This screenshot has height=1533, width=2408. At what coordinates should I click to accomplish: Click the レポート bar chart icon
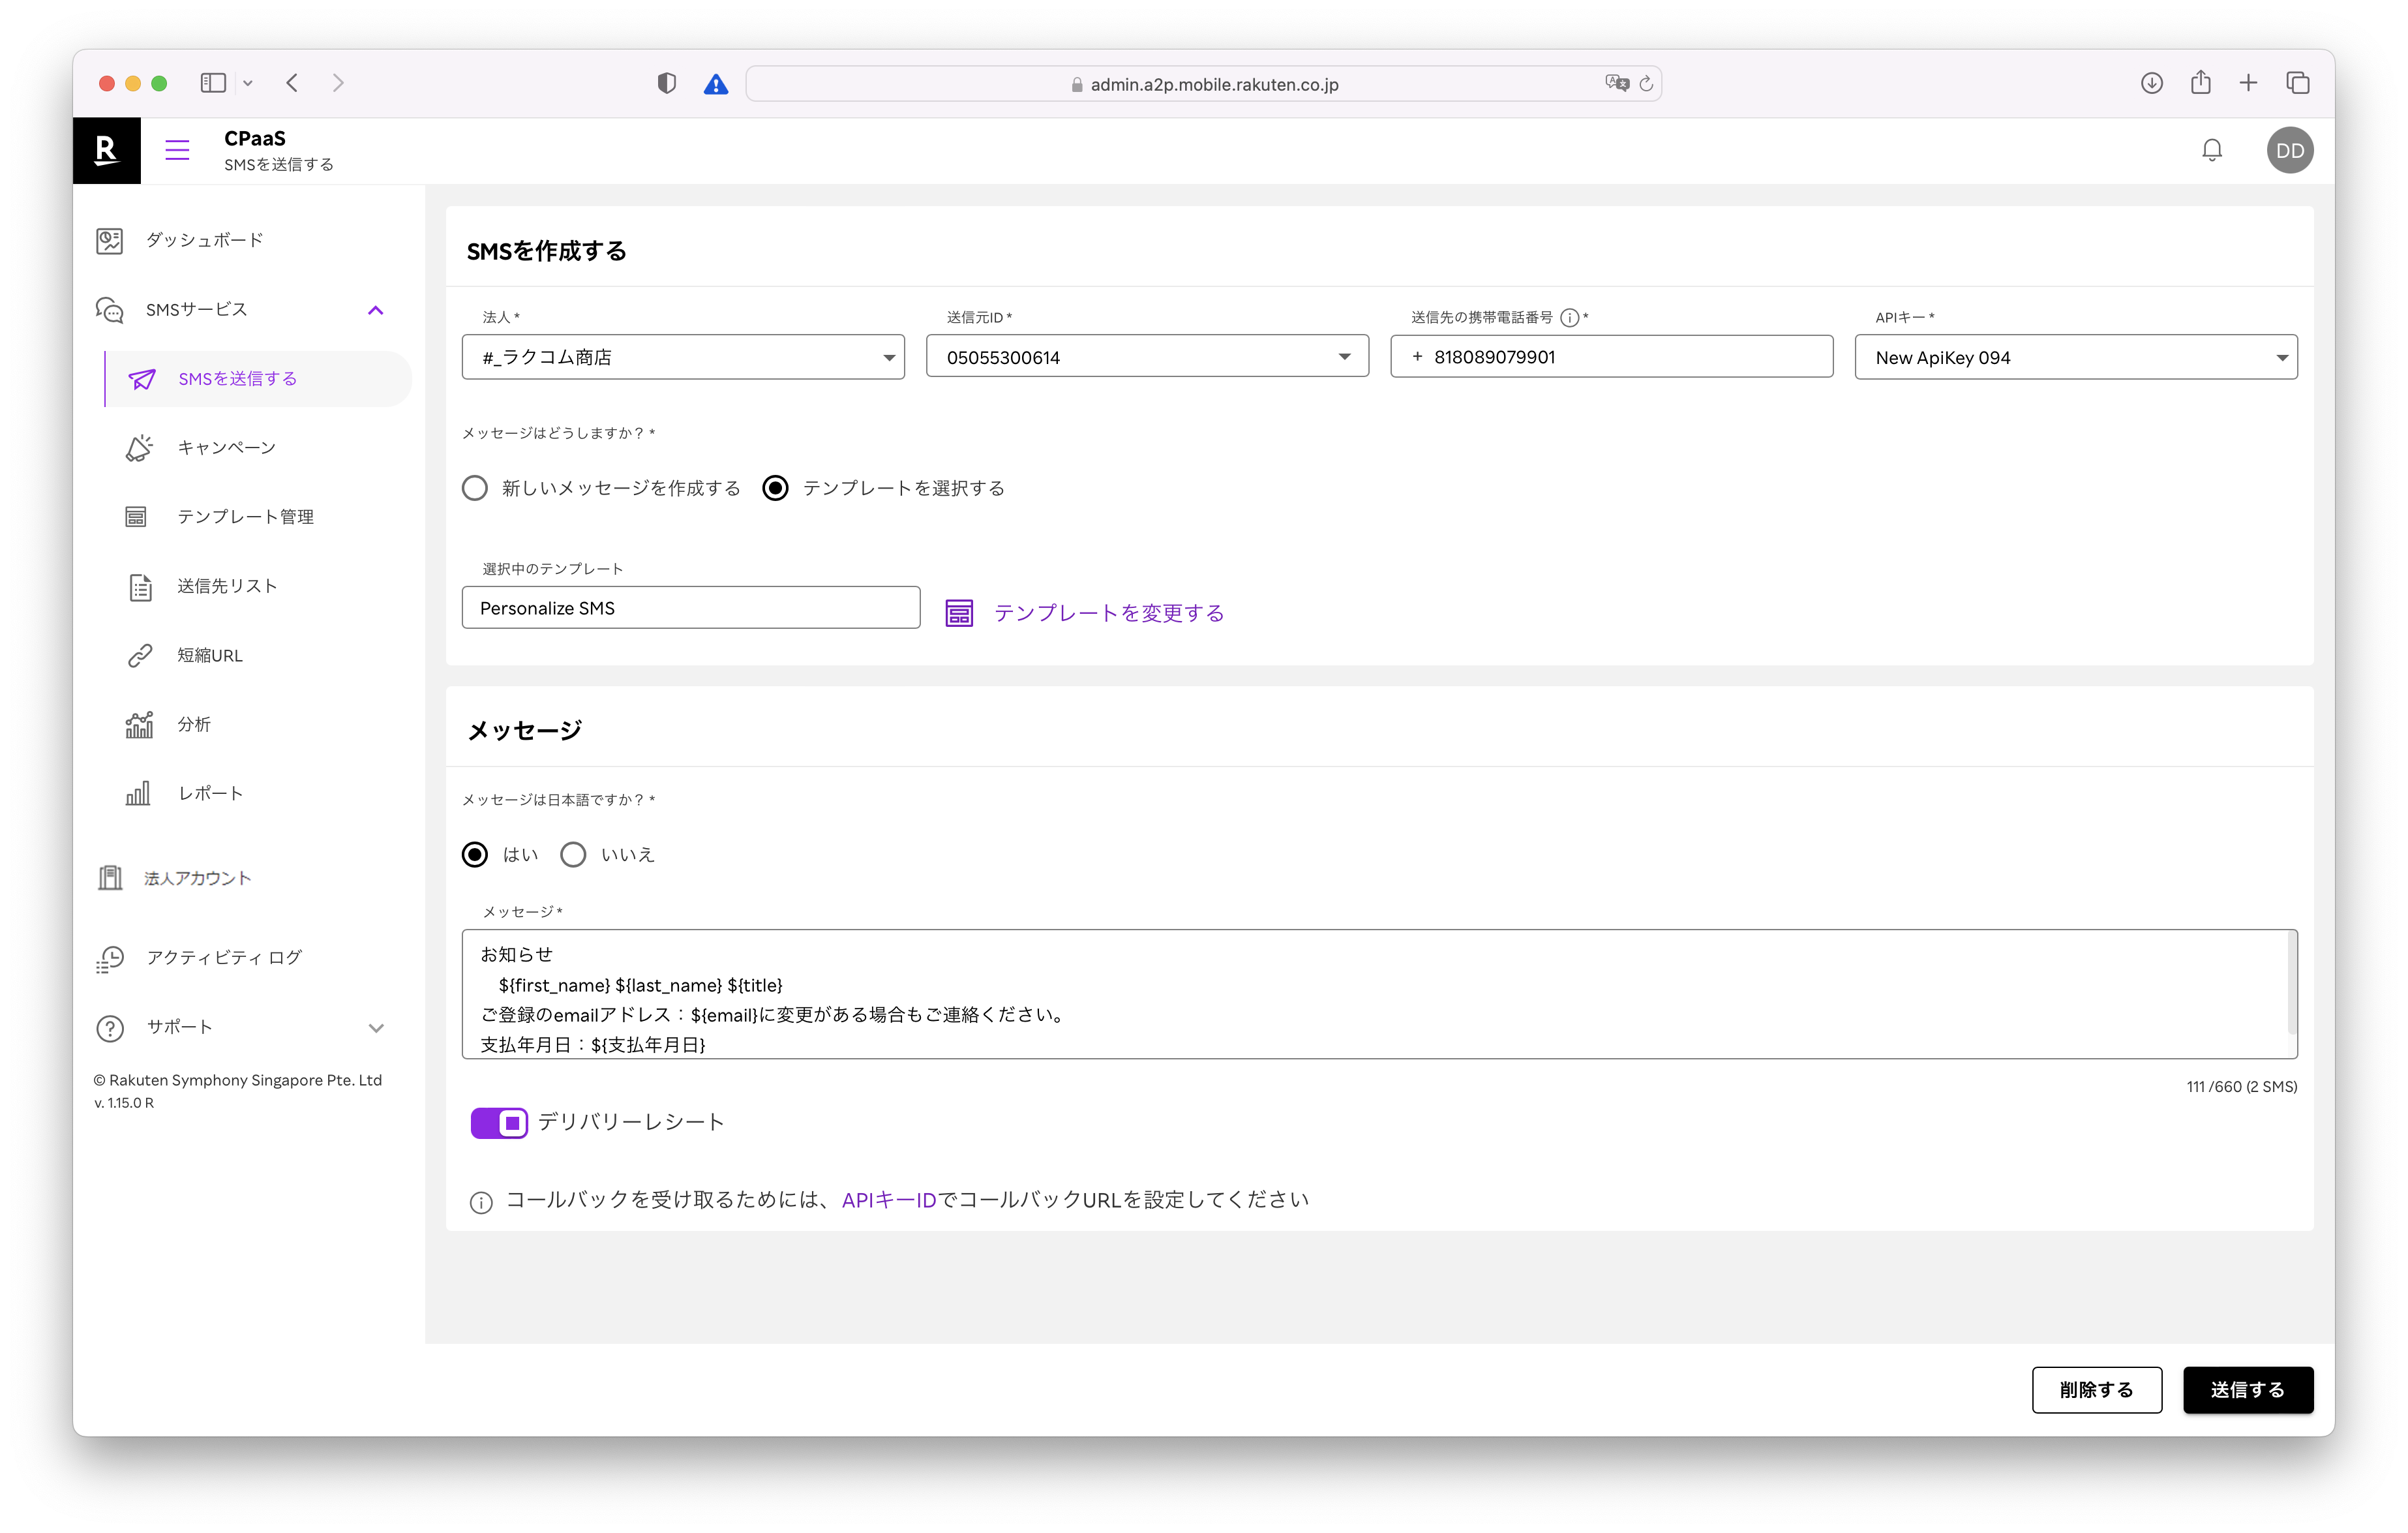click(140, 792)
